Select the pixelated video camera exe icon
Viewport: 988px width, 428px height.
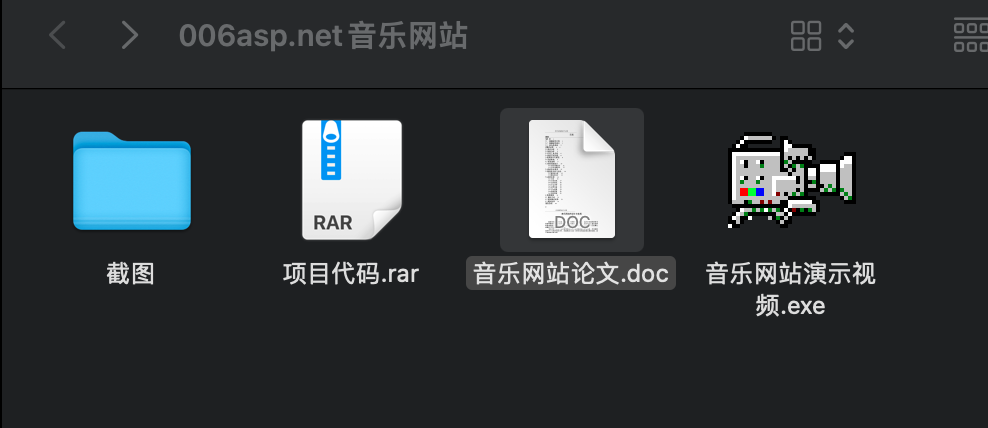point(791,180)
